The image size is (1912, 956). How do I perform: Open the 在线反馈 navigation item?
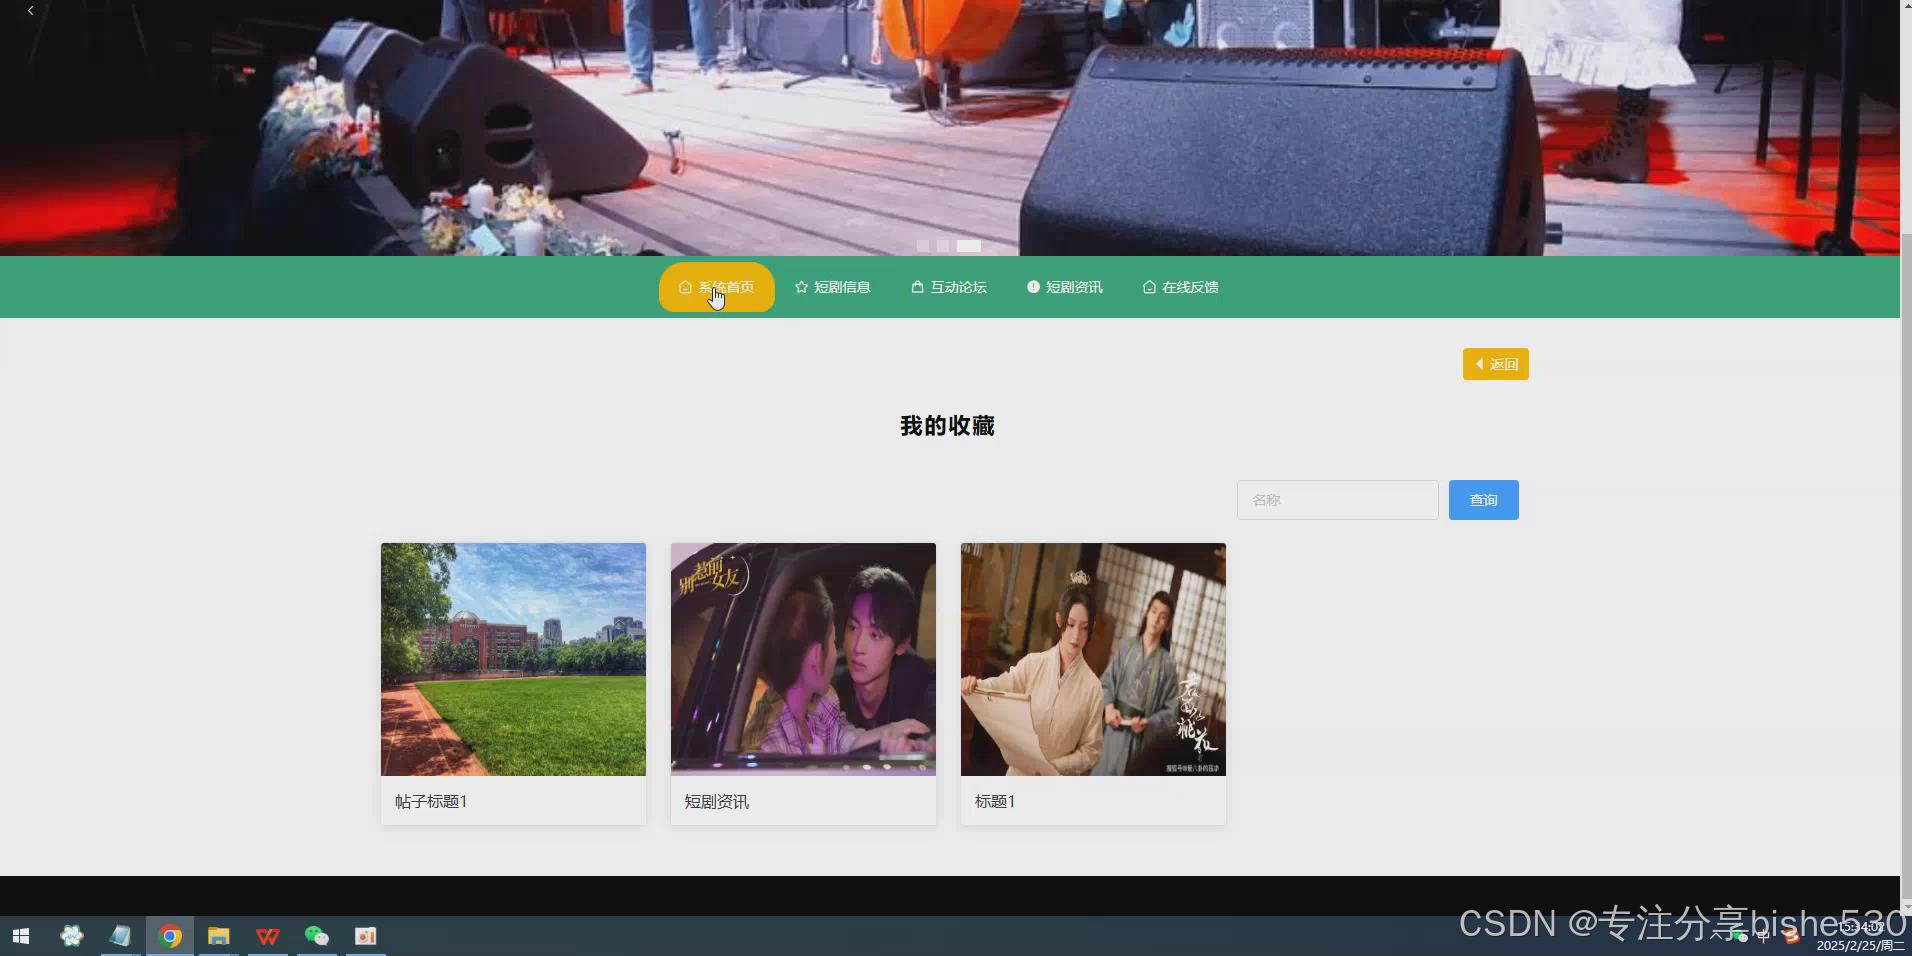tap(1180, 287)
